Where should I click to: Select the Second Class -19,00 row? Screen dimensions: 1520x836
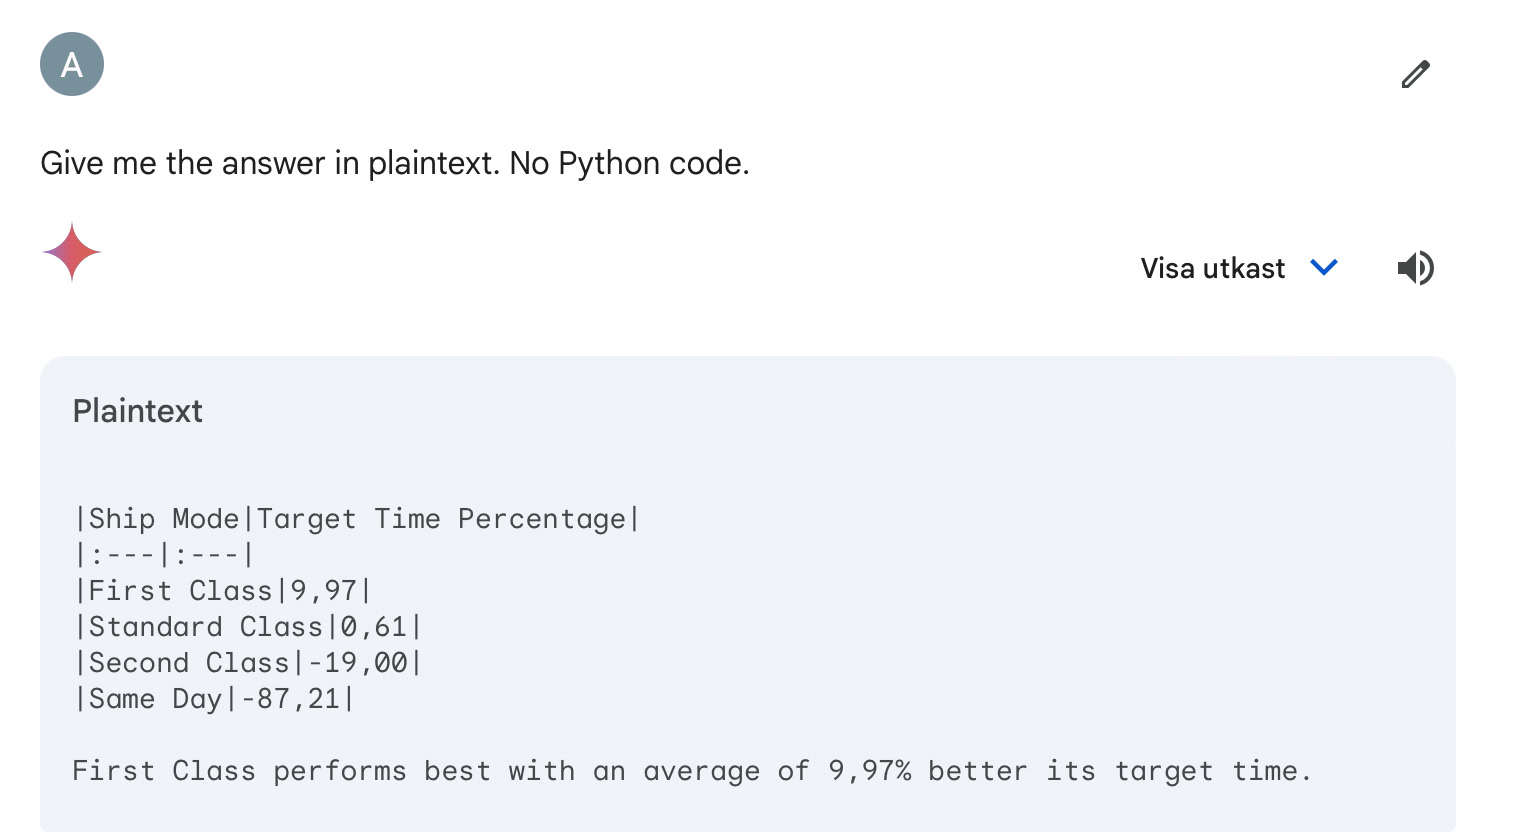tap(248, 663)
